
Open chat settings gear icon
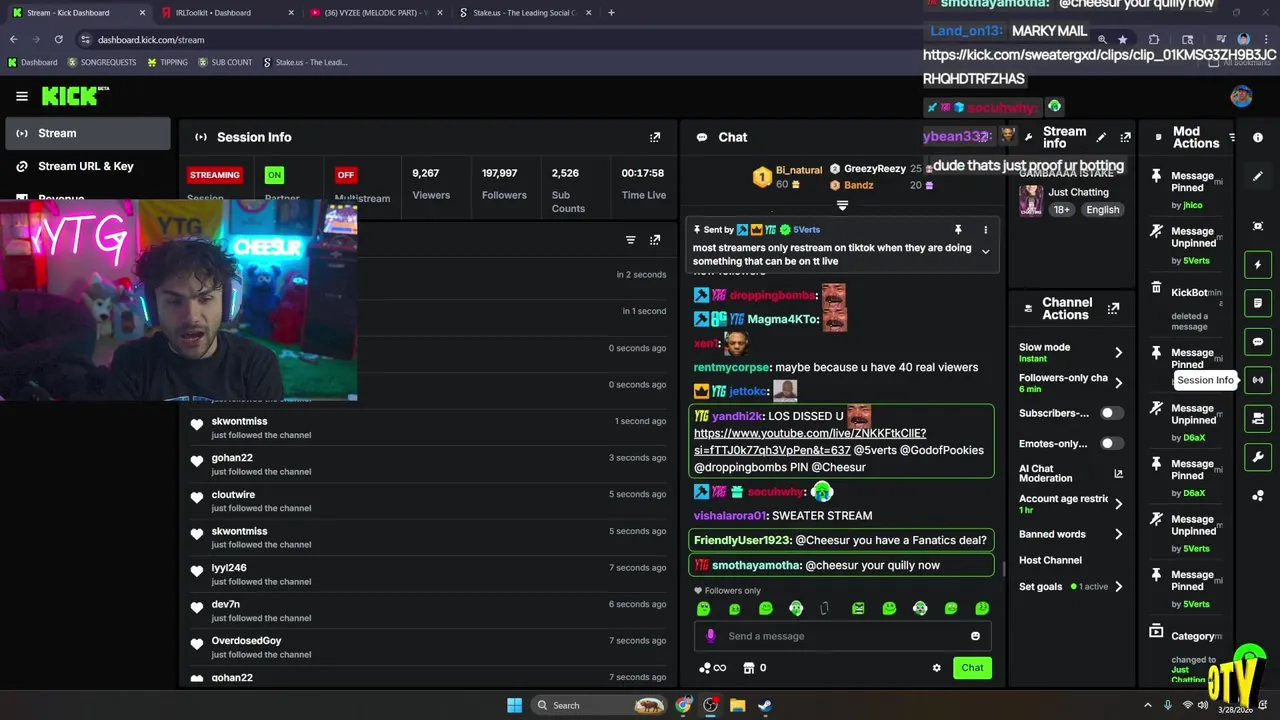coord(936,668)
